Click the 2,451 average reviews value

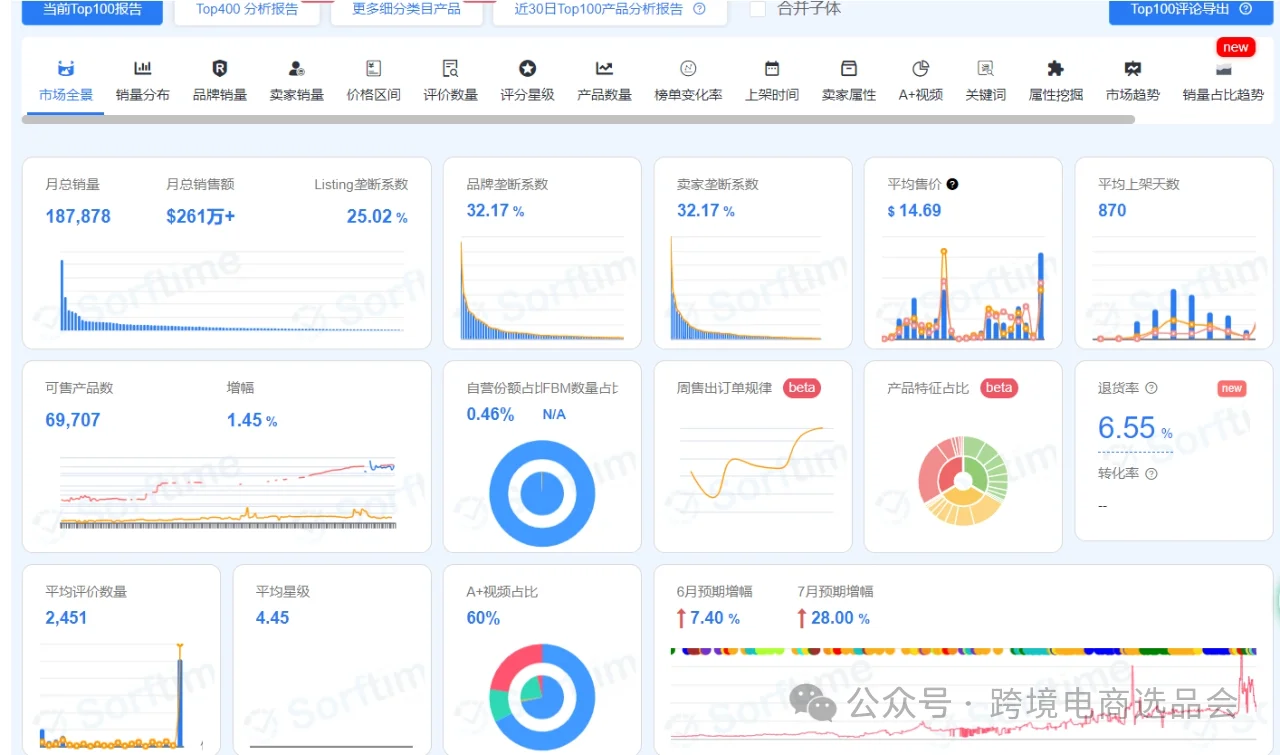click(66, 618)
